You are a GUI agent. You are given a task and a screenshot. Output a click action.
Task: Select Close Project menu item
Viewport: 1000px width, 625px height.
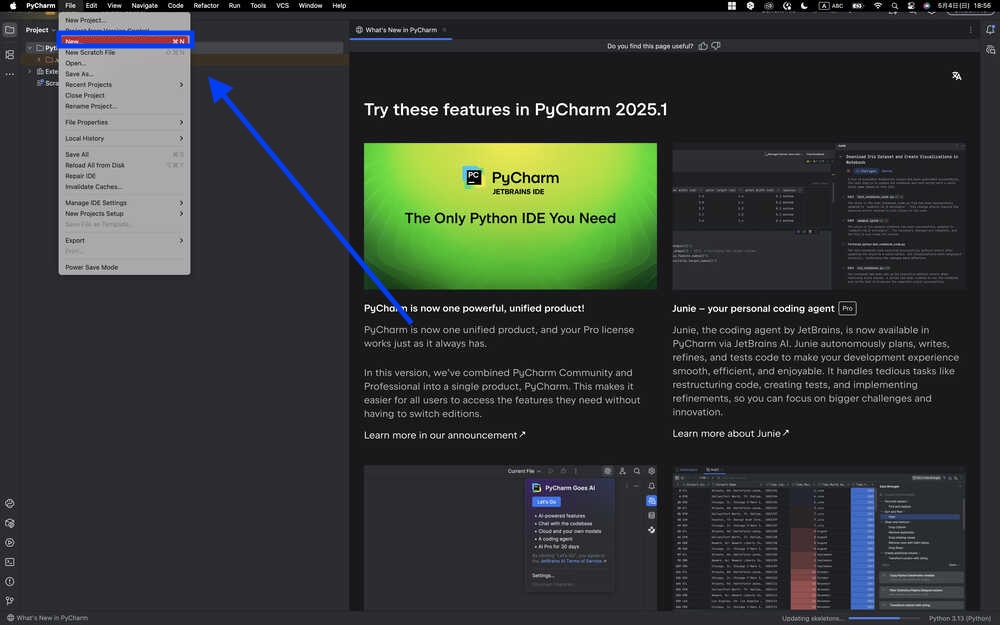pos(124,96)
